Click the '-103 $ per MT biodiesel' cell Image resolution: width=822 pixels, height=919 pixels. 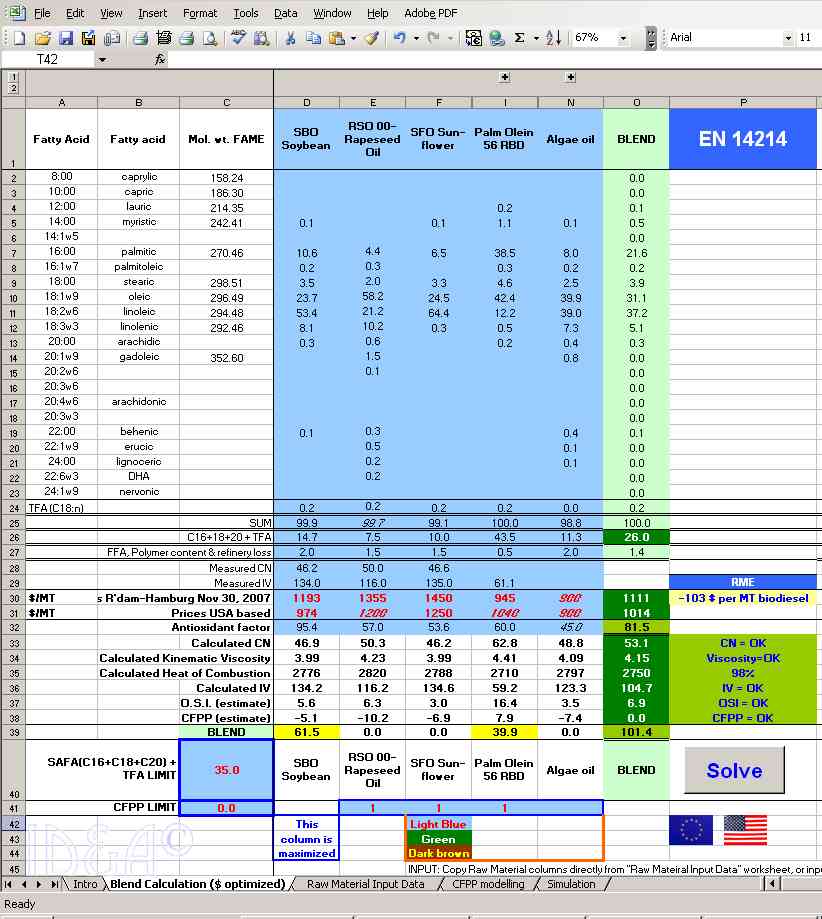pos(743,598)
